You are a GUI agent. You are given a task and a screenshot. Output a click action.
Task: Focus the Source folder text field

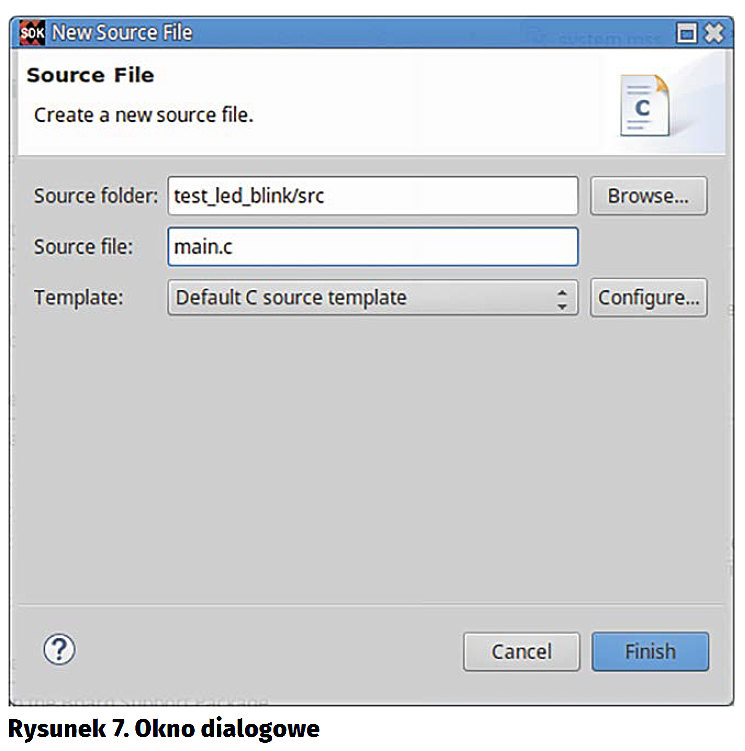click(372, 196)
